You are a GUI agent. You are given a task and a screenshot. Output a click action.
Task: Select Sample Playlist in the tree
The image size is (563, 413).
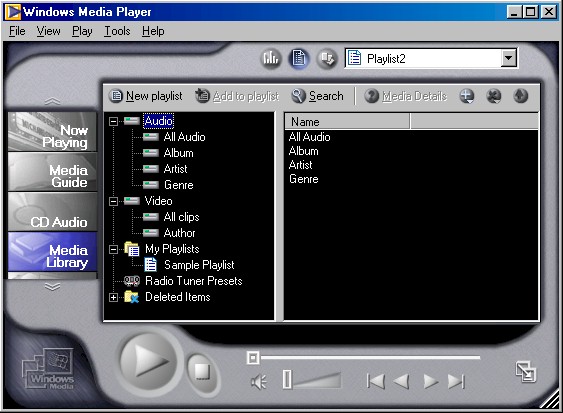coord(199,265)
